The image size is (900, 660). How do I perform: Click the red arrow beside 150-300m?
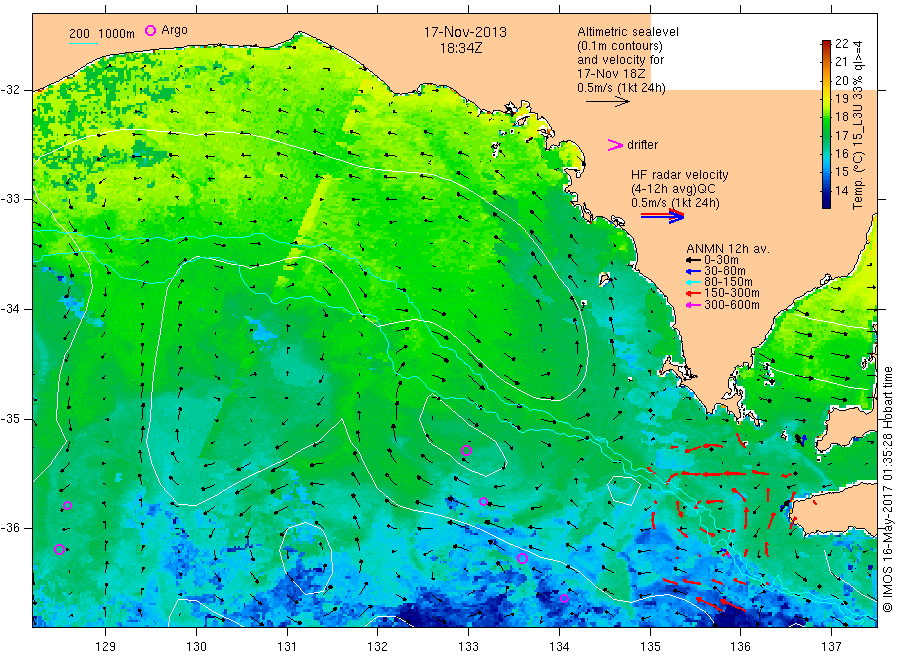[x=693, y=294]
